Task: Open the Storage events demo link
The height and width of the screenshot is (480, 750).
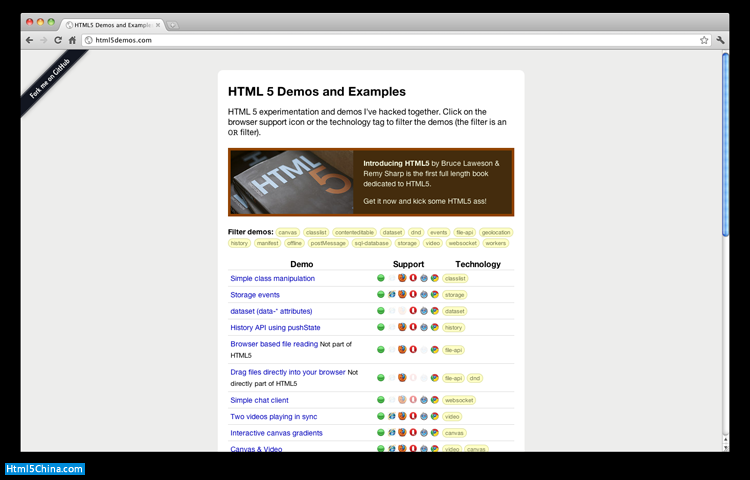Action: (255, 295)
